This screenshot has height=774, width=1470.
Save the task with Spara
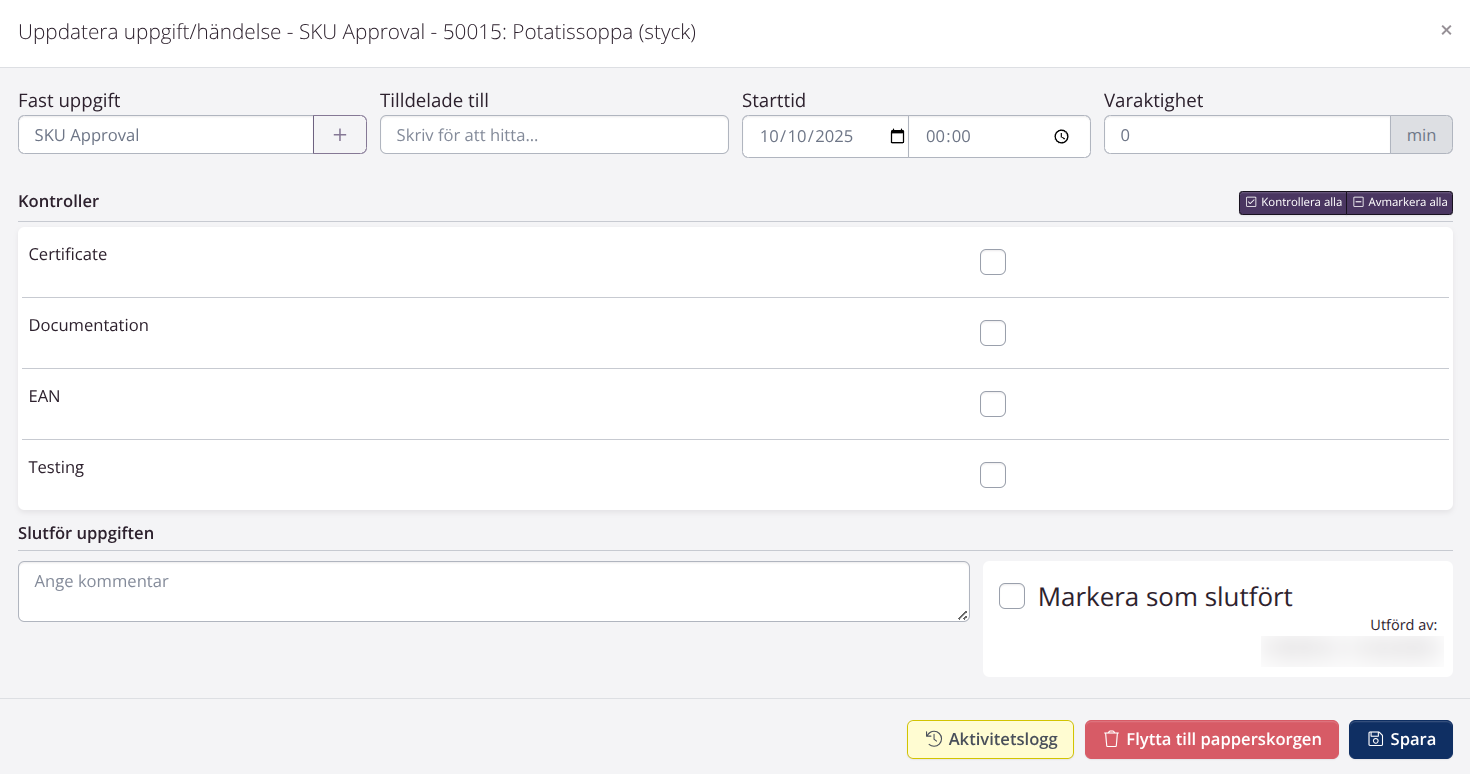(1400, 739)
